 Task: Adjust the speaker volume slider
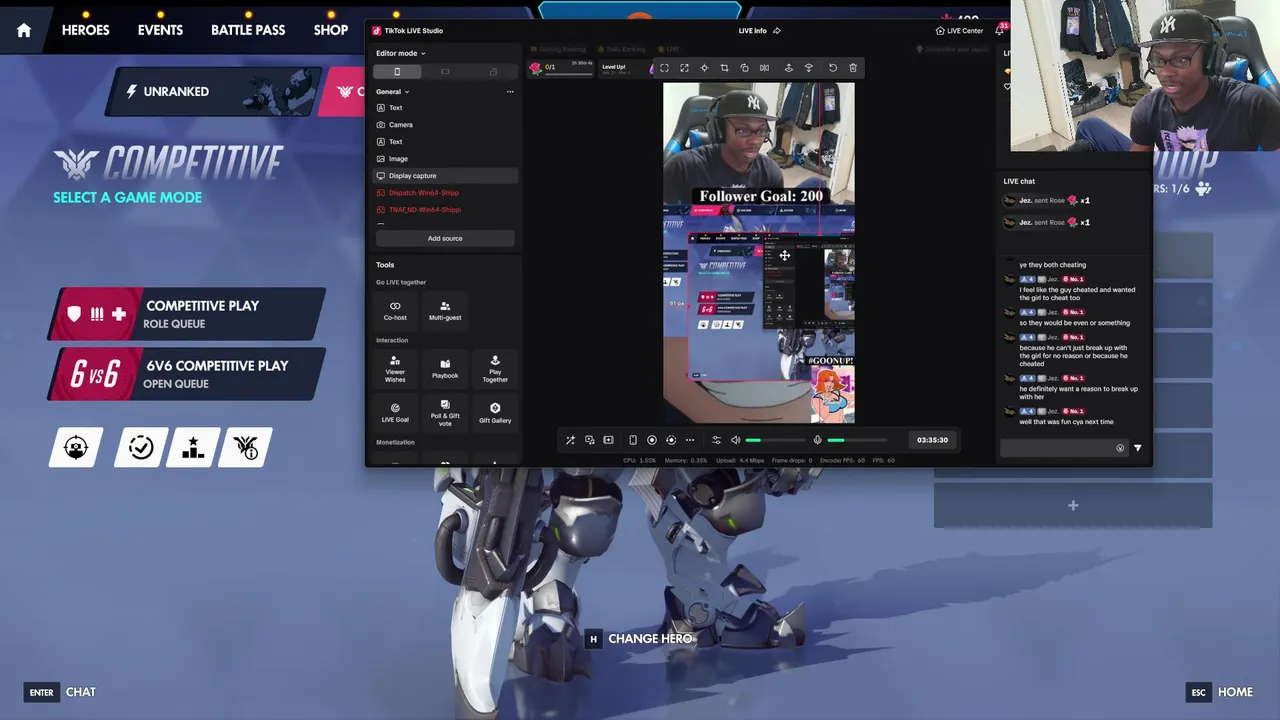point(775,440)
